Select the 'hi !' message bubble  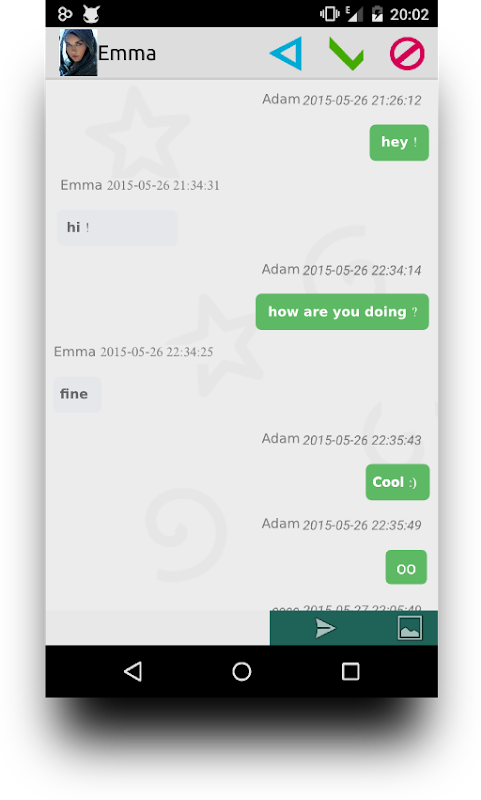117,228
